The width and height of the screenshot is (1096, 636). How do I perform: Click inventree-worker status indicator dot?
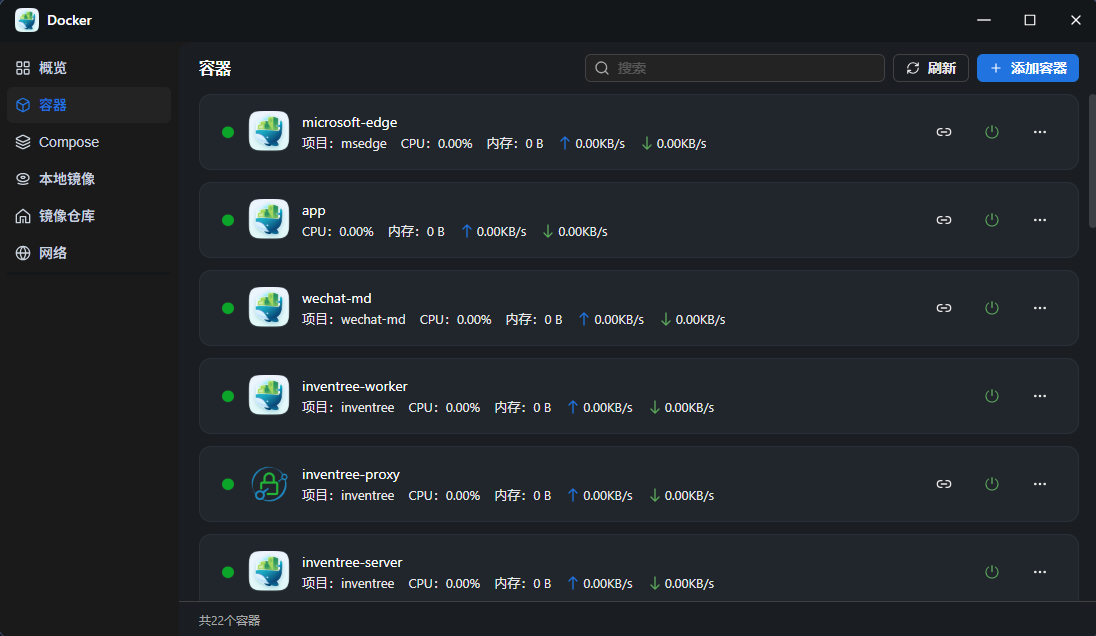coord(228,396)
